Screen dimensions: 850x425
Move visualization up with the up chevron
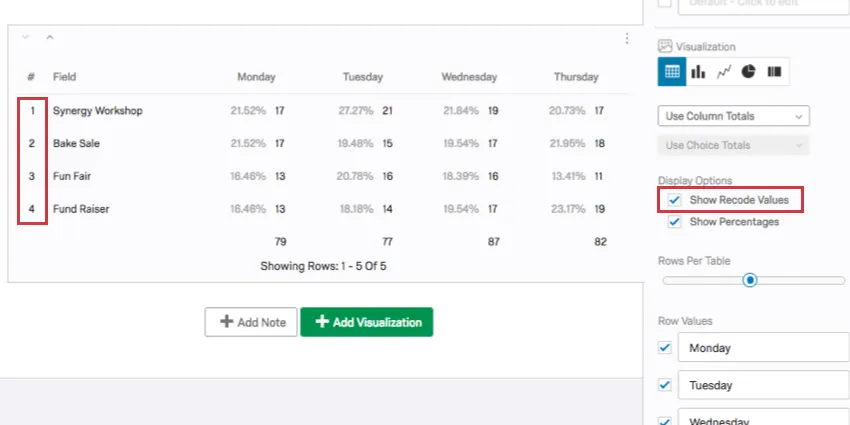(x=49, y=38)
